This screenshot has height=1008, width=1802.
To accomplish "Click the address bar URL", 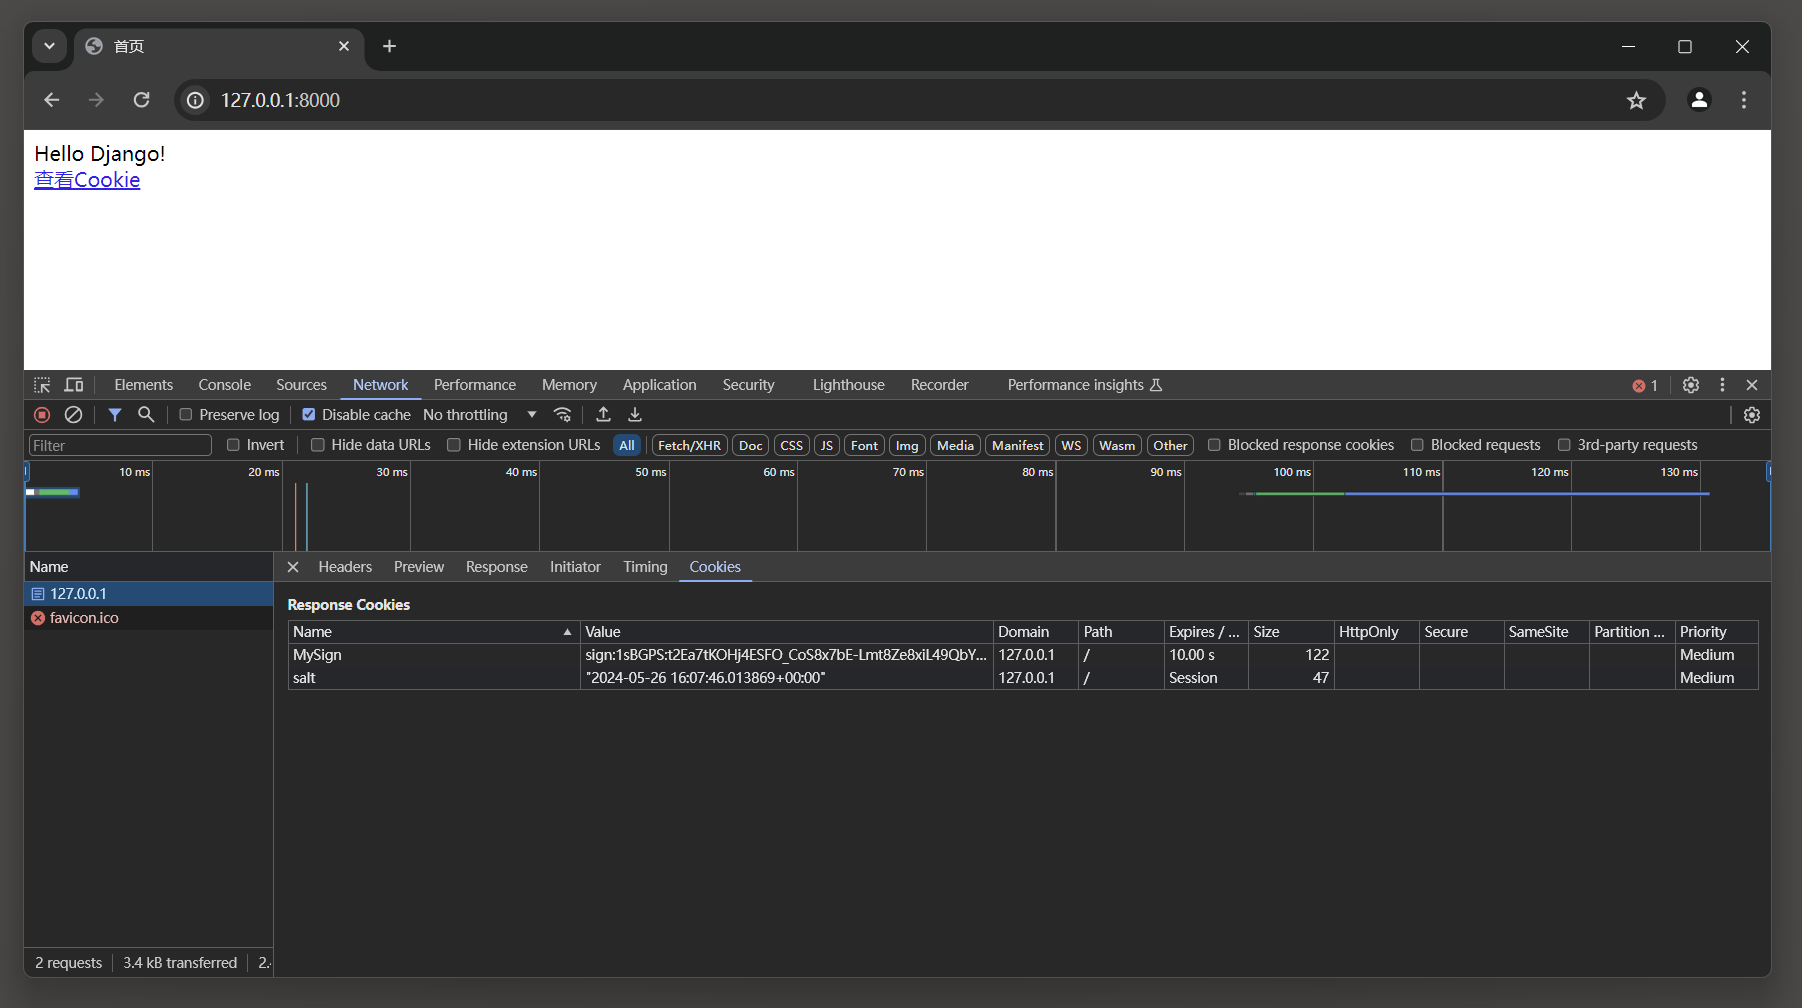I will point(280,100).
